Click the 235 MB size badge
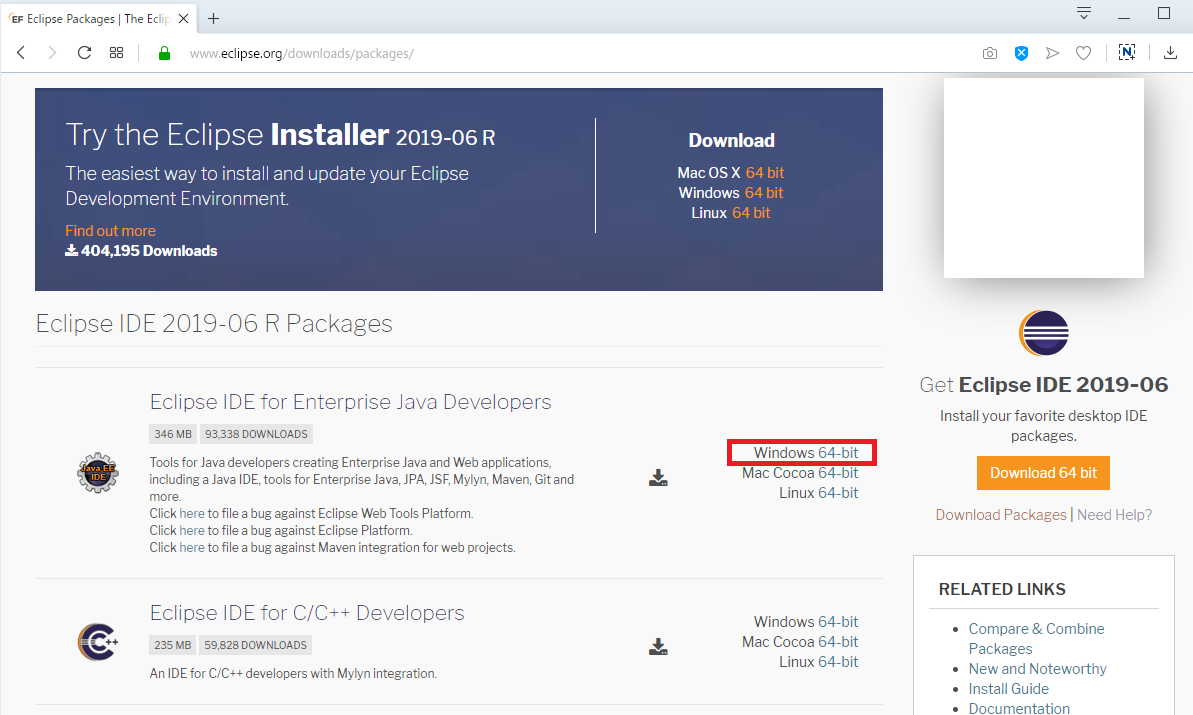This screenshot has height=715, width=1193. click(x=173, y=645)
